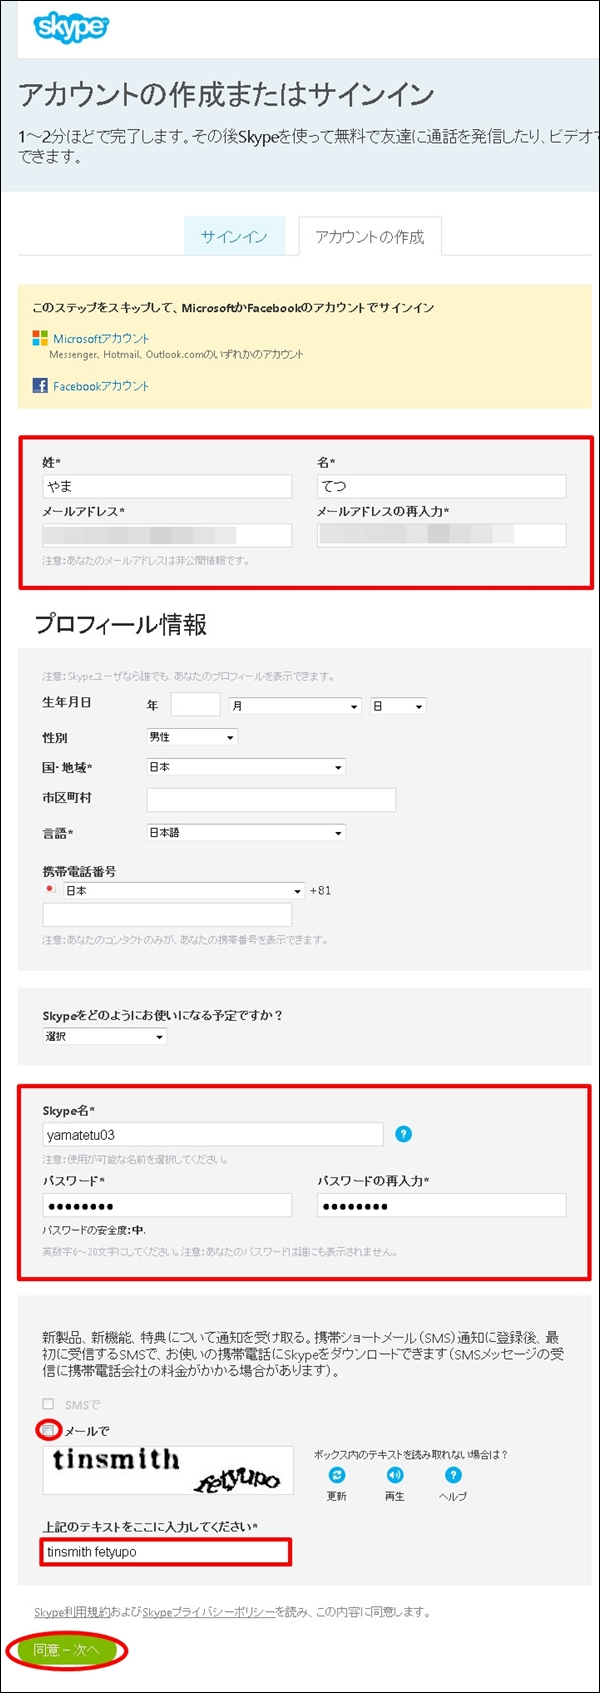This screenshot has height=1693, width=600.
Task: Click the 同意 - 次へ button
Action: [x=66, y=1650]
